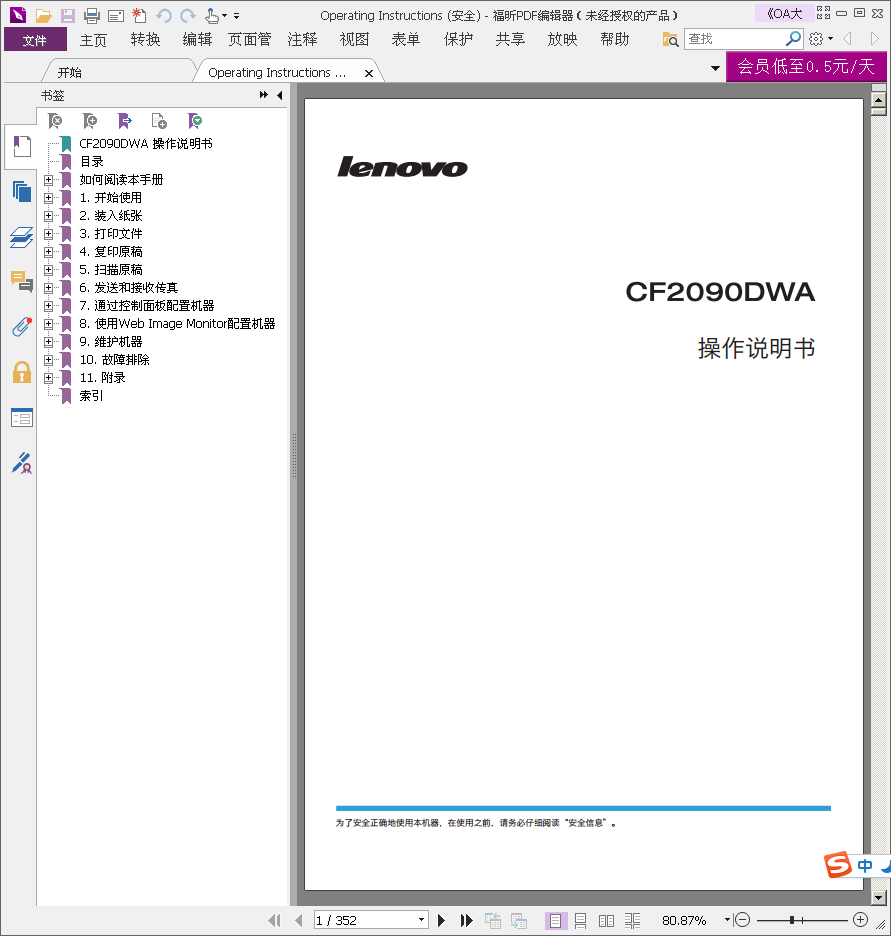Go to the last page button
The height and width of the screenshot is (936, 891).
tap(466, 920)
